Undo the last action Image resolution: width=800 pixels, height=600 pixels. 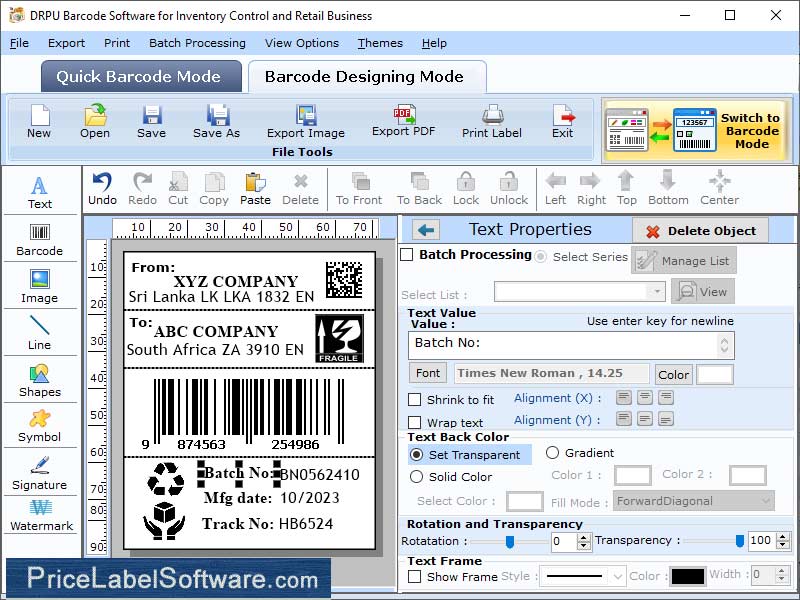click(103, 189)
